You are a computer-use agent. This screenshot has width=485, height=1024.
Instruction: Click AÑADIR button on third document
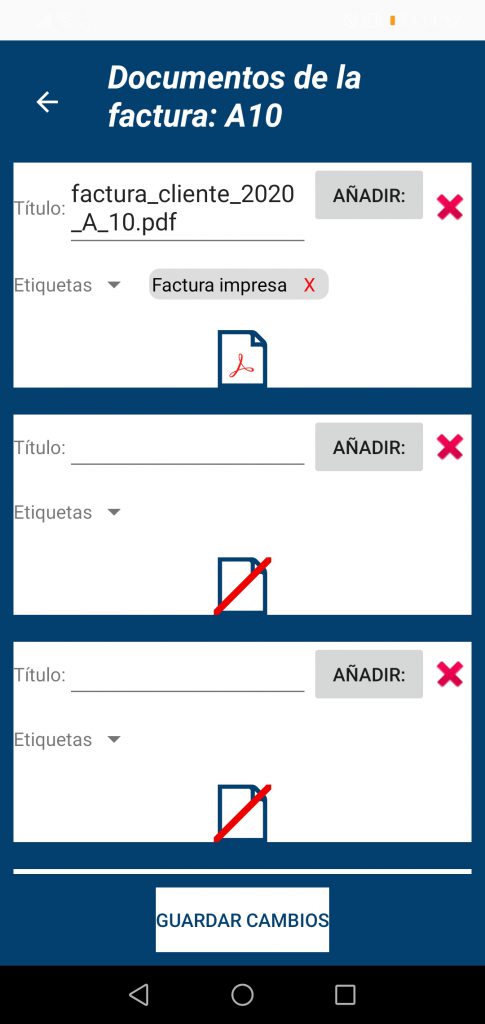pyautogui.click(x=369, y=674)
